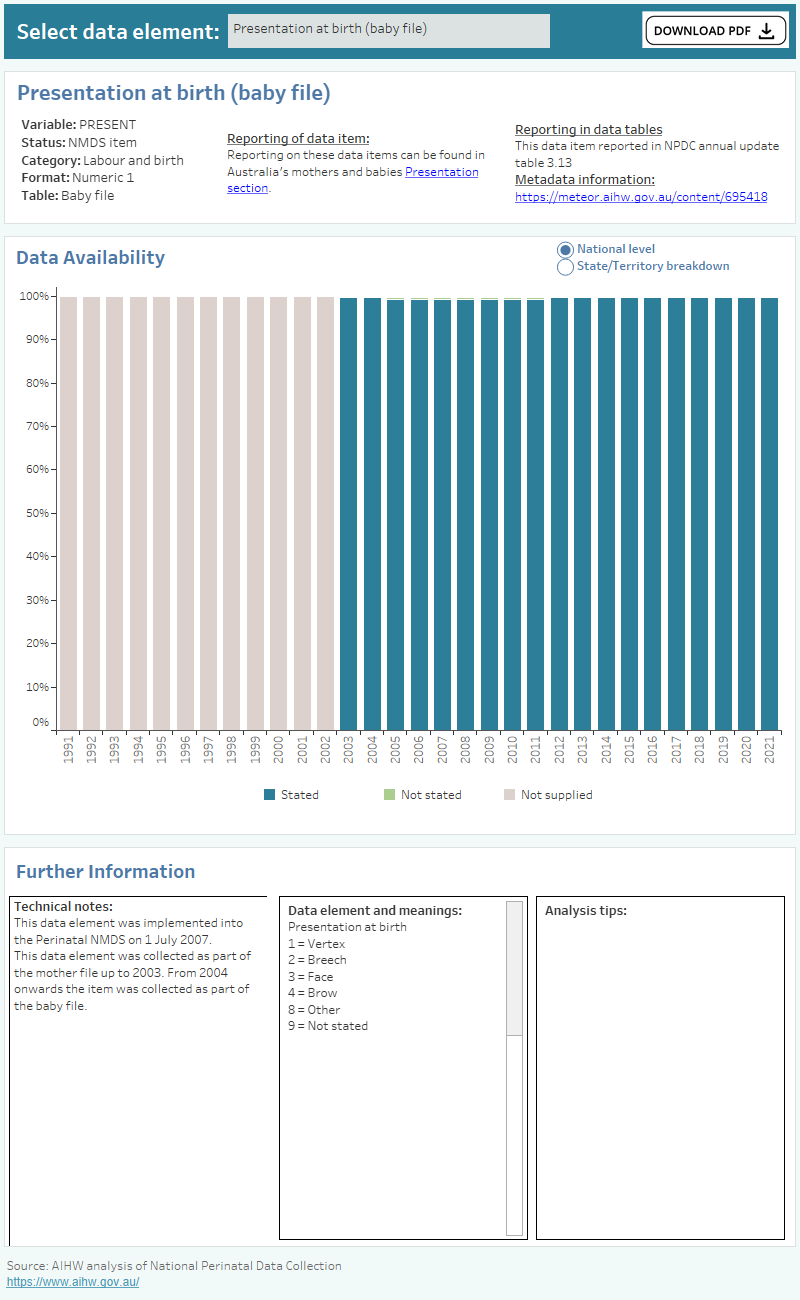This screenshot has height=1300, width=800.
Task: Click the Further Information heading
Action: [105, 871]
